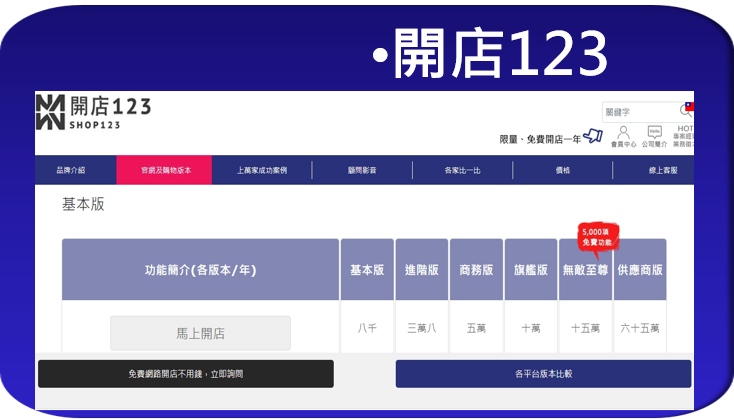Open the 各家比一比 menu item

(462, 170)
